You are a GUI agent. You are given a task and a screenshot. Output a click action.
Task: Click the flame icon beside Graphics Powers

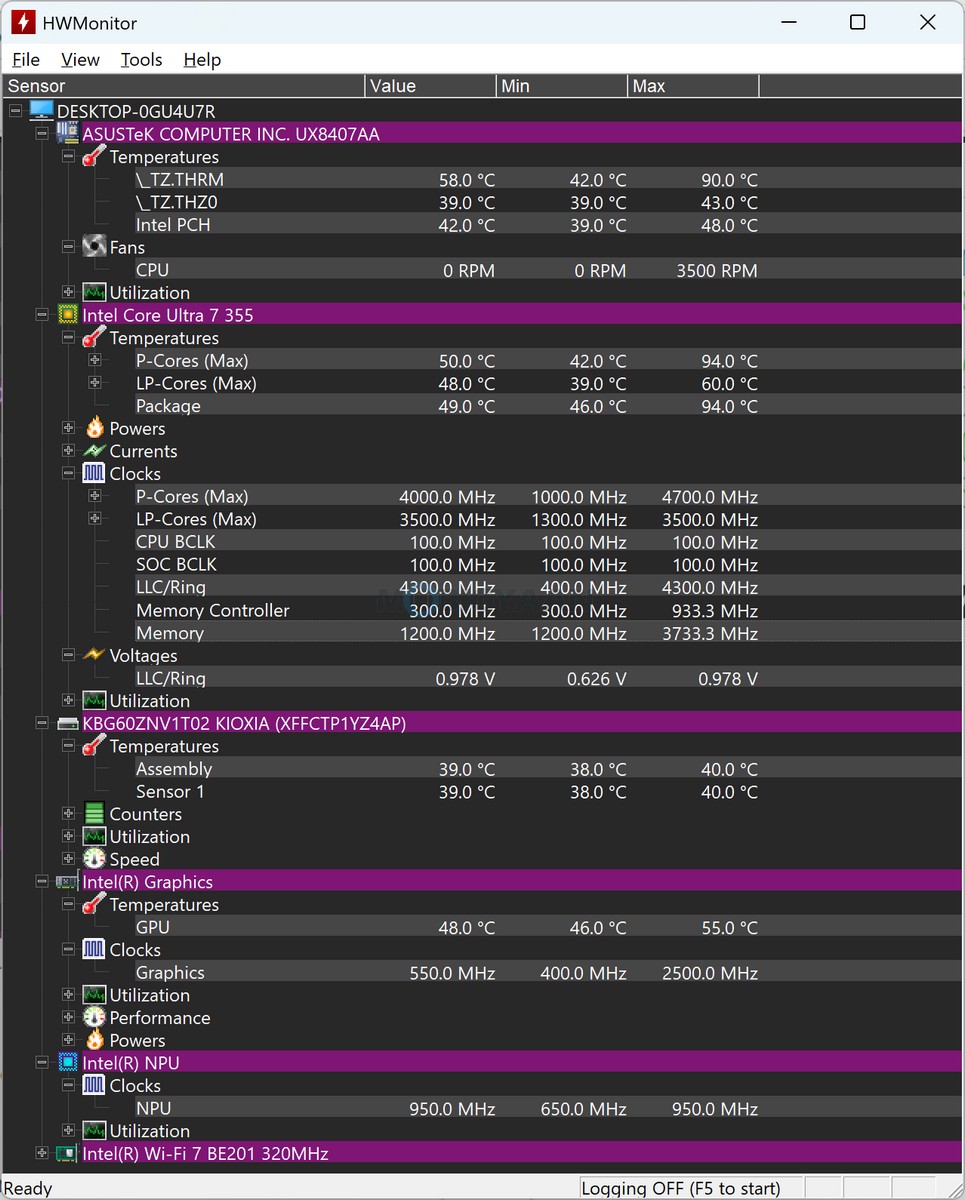pos(94,1040)
